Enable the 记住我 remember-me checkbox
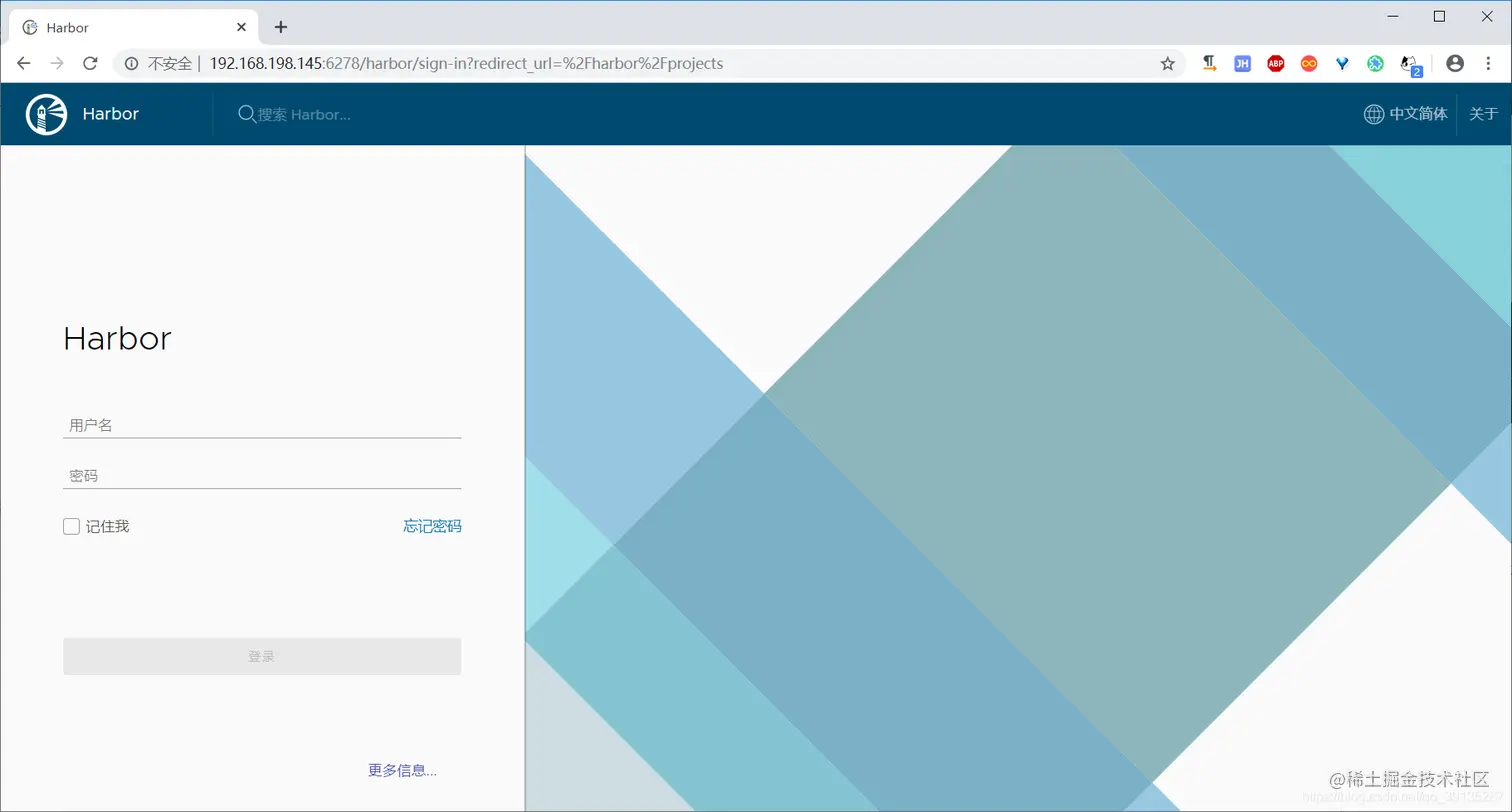 click(x=71, y=526)
